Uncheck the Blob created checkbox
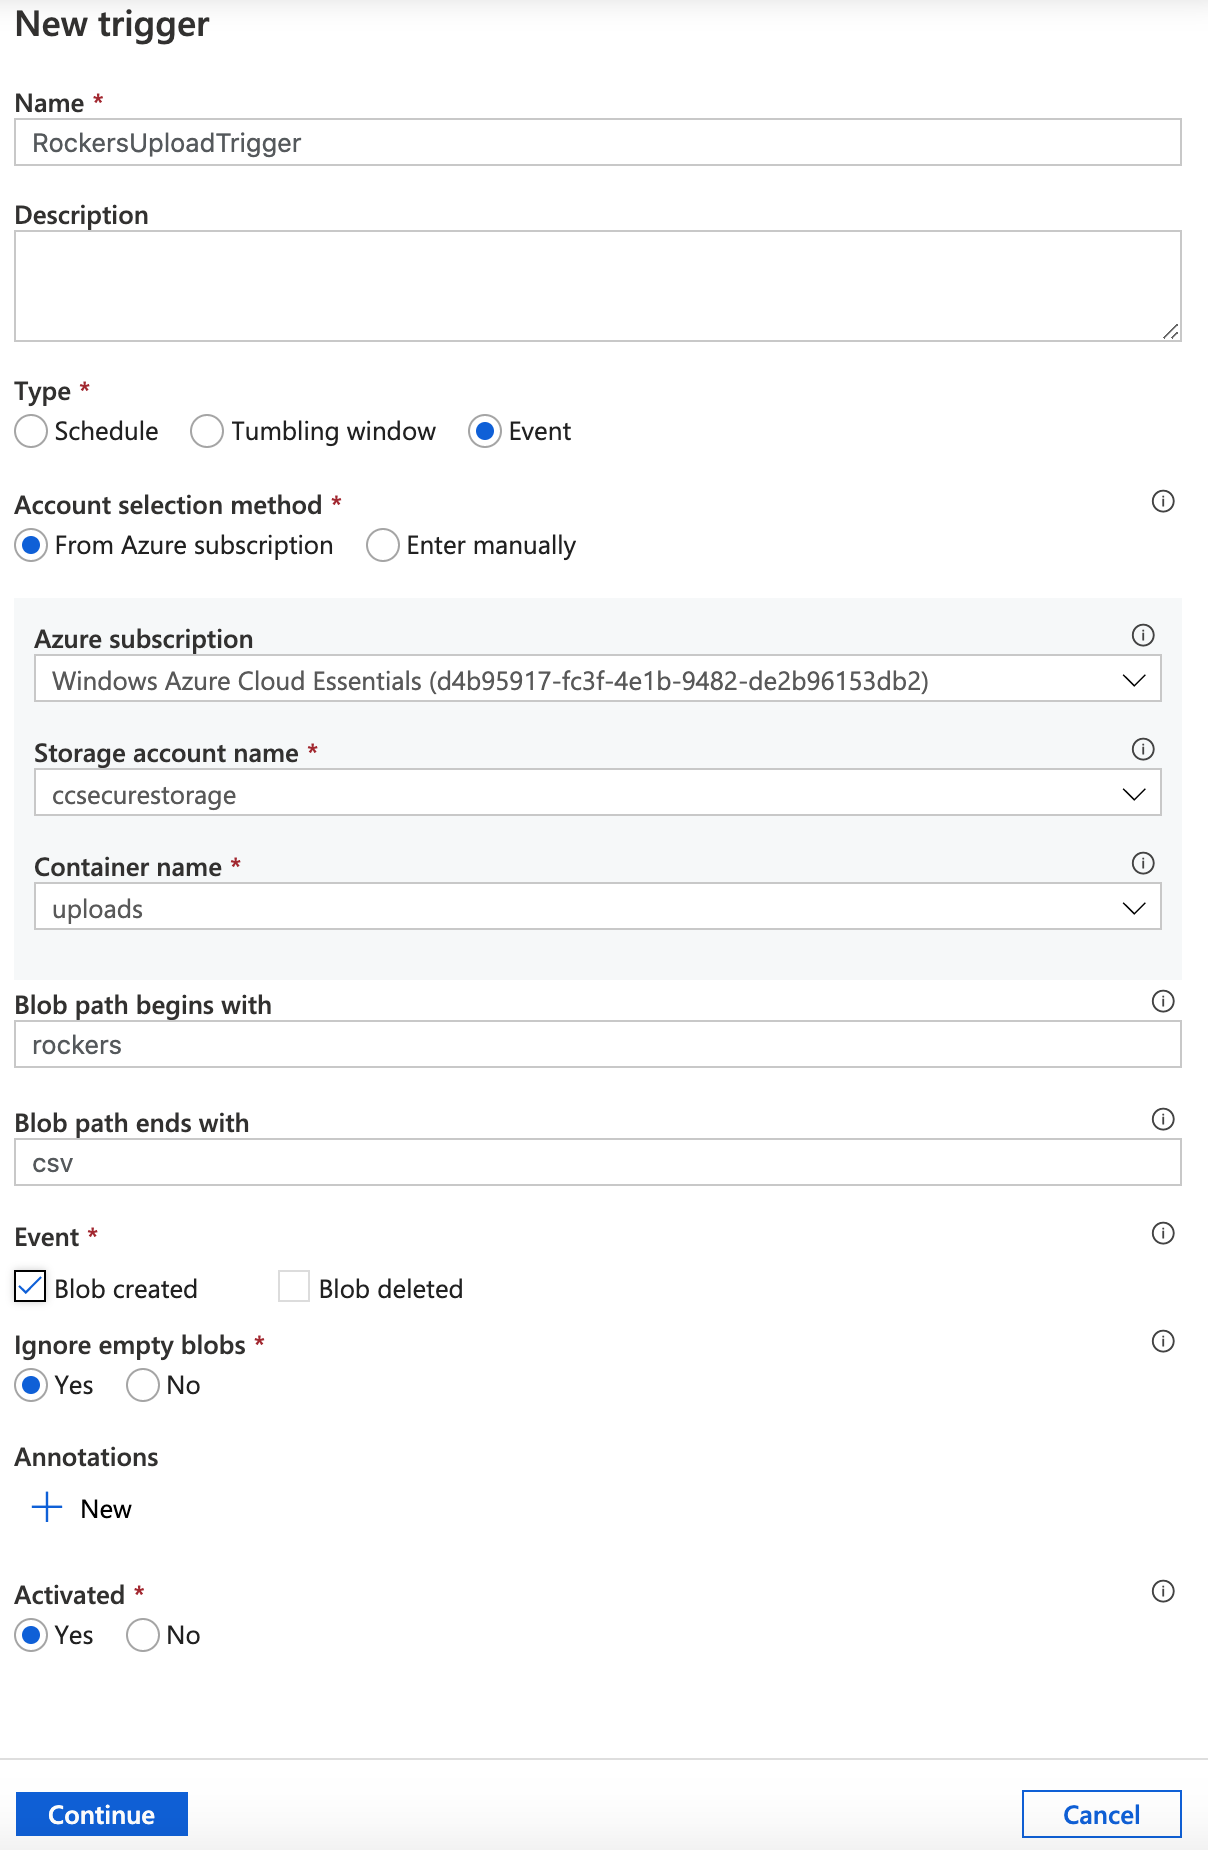Image resolution: width=1208 pixels, height=1850 pixels. tap(30, 1287)
